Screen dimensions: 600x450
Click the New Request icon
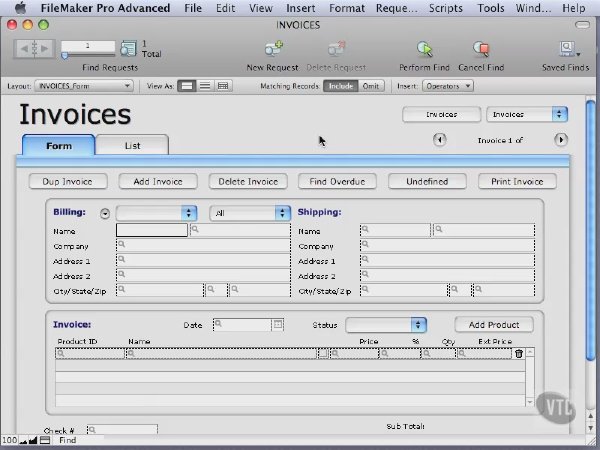click(274, 49)
